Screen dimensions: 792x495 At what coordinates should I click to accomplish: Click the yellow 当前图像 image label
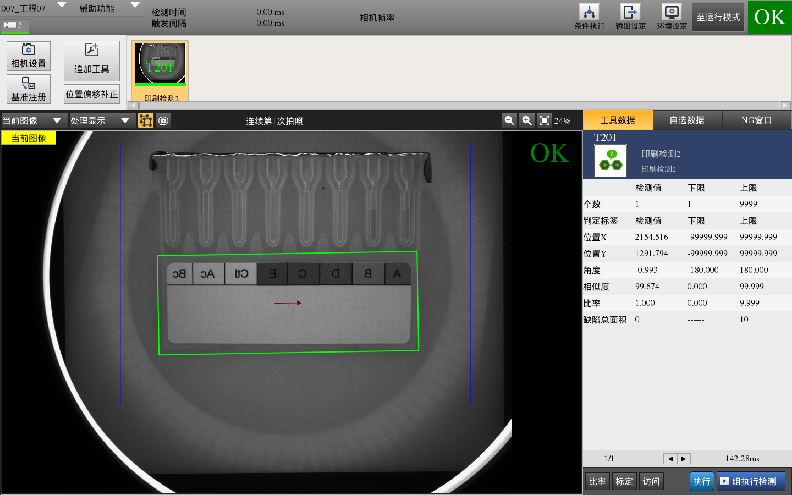point(29,138)
